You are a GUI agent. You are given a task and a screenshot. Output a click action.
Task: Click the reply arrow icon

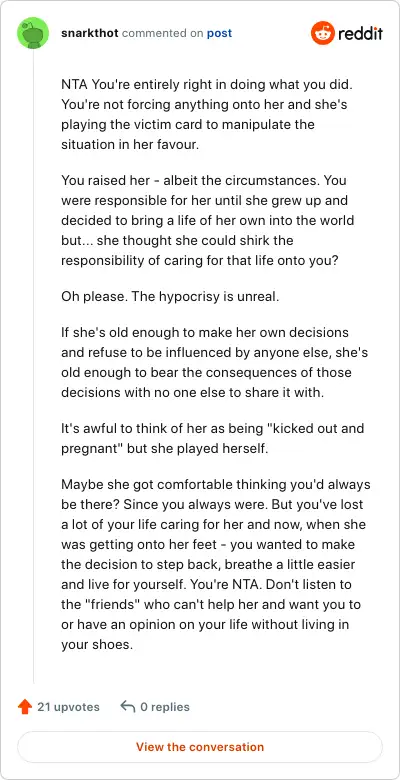coord(128,707)
